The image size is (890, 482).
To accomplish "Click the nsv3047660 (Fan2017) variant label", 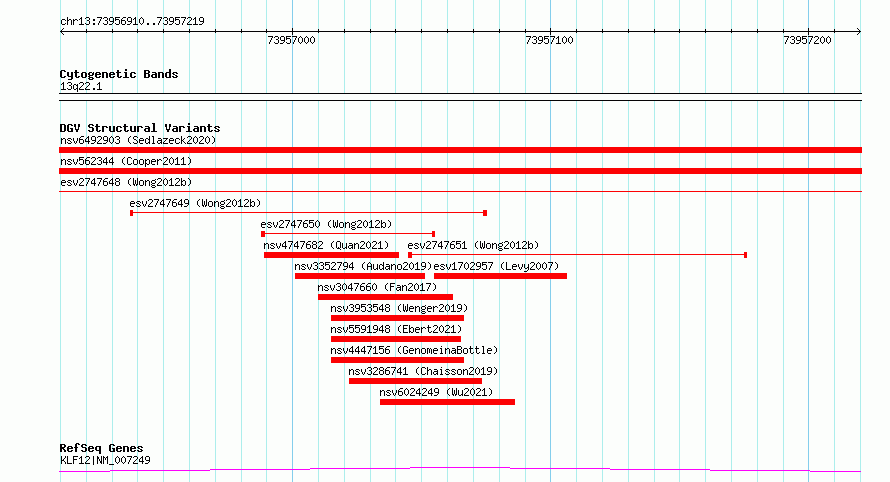I will tap(377, 287).
